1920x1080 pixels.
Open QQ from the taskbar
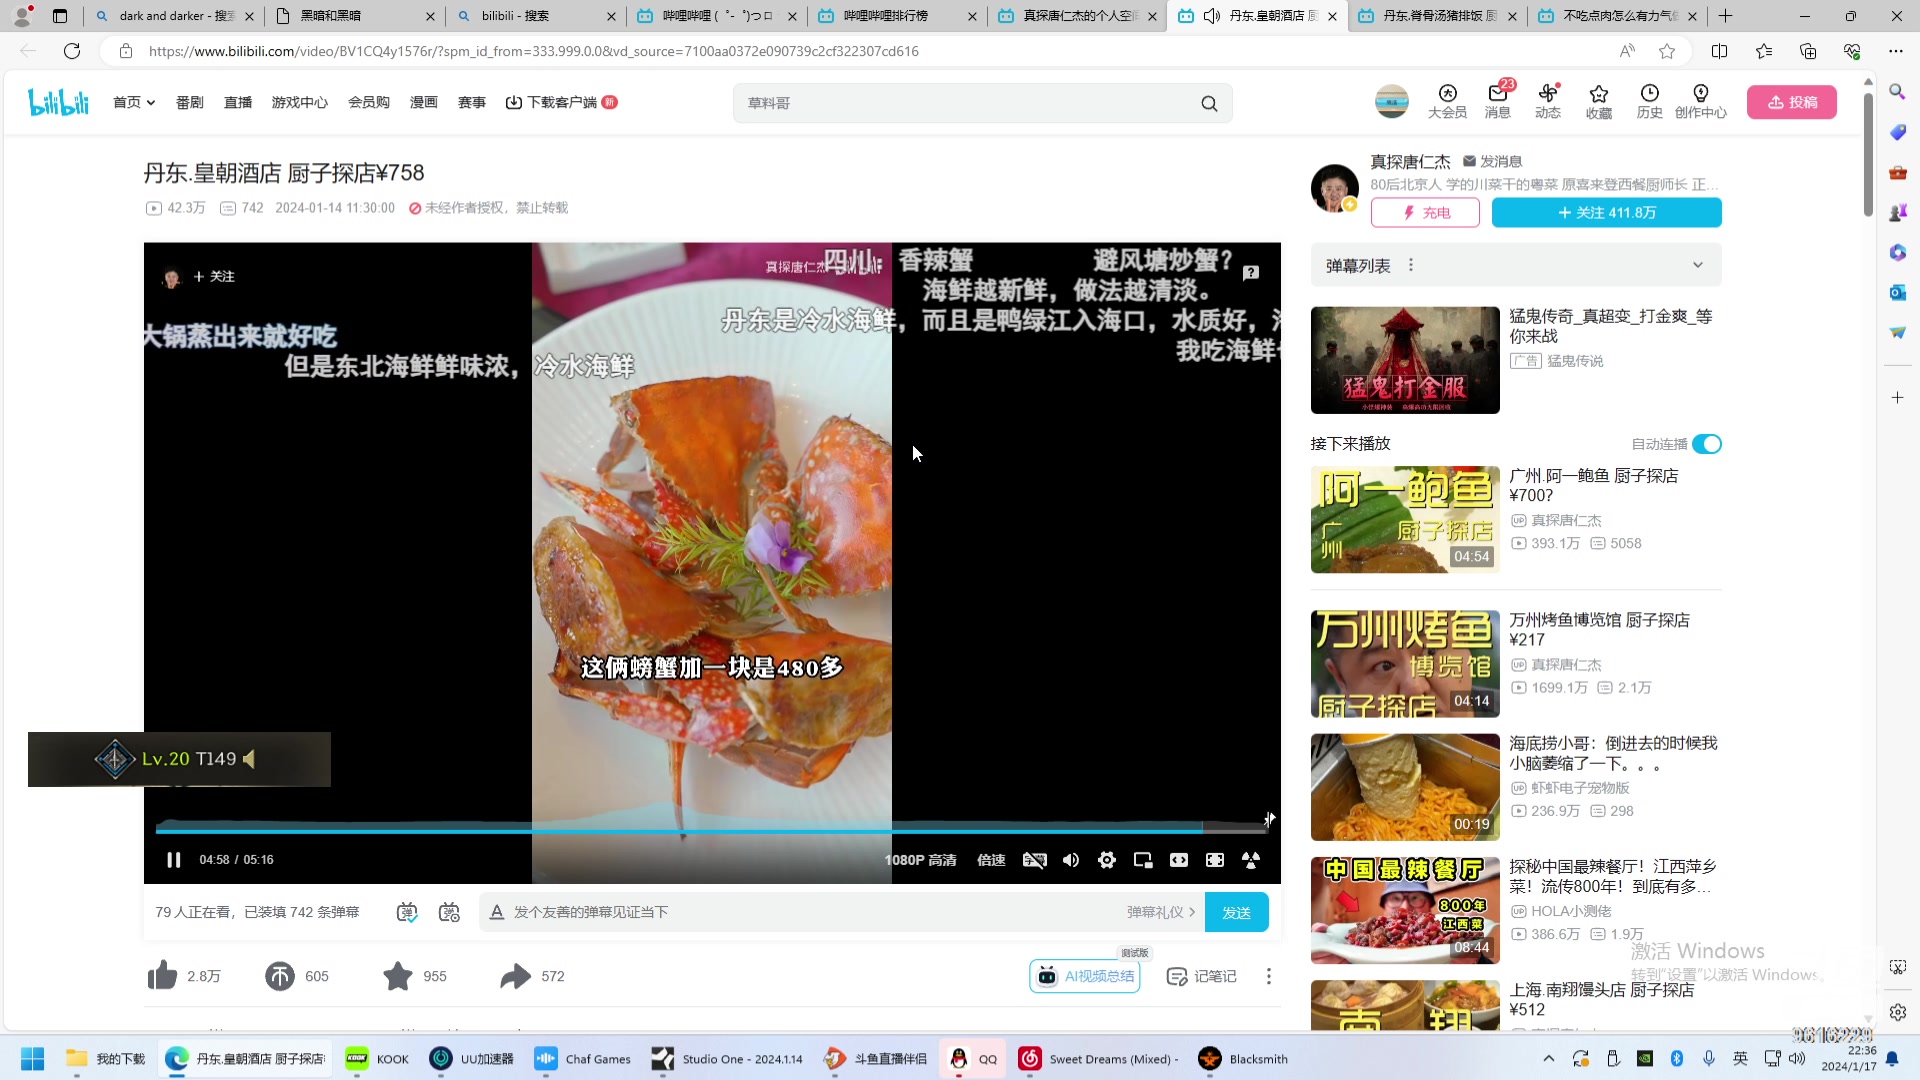[972, 1059]
